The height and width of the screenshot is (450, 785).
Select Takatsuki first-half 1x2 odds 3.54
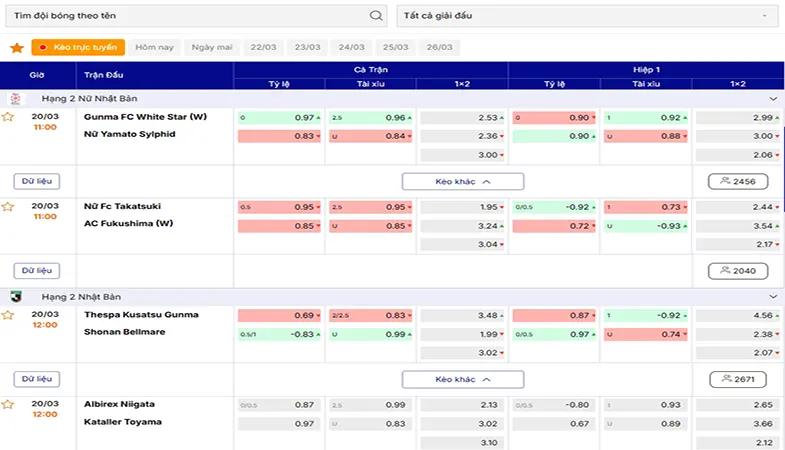pyautogui.click(x=738, y=226)
